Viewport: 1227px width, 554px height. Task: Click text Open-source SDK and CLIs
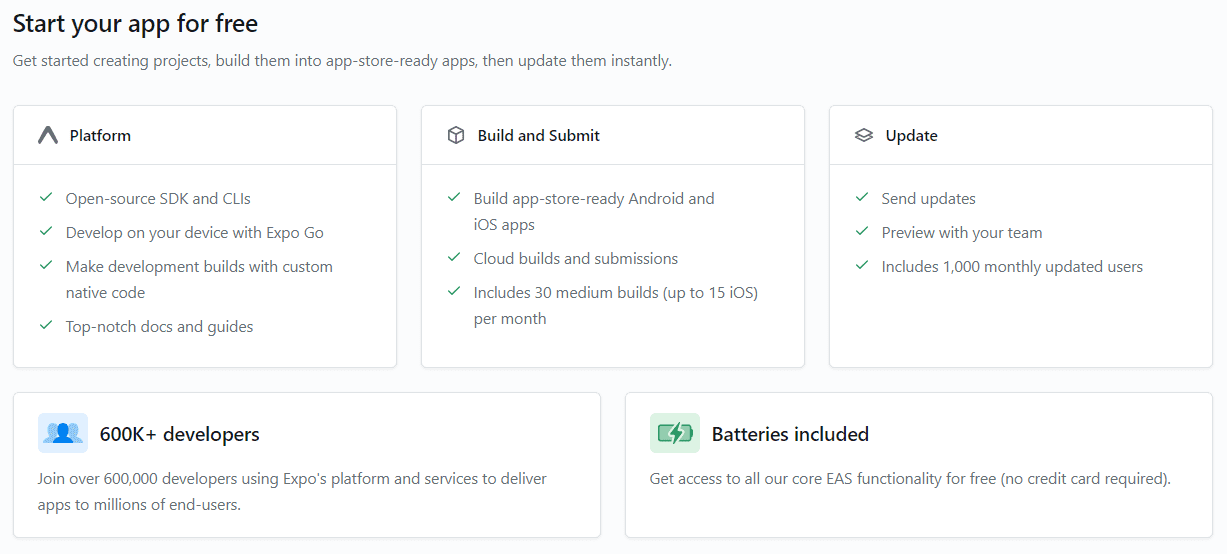pos(158,199)
